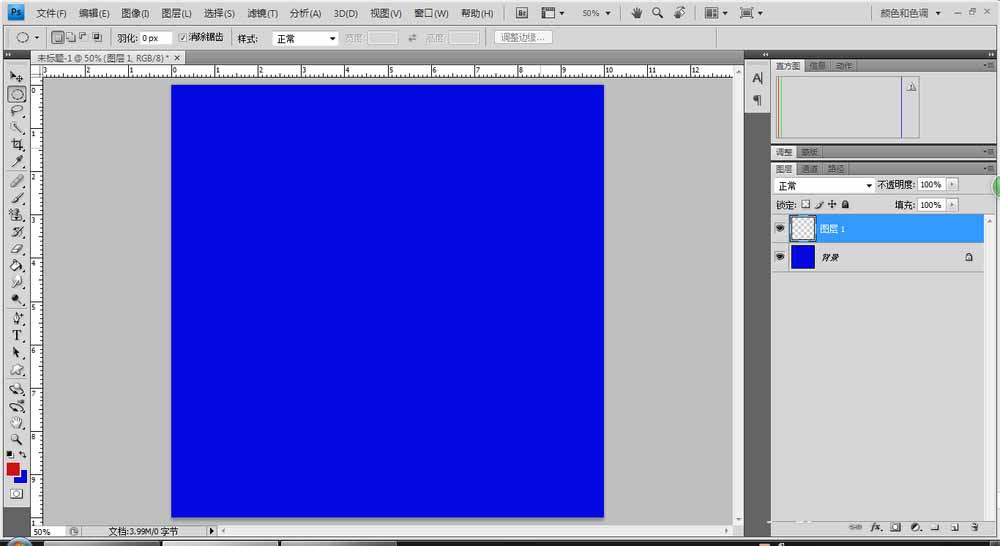The image size is (1000, 546).
Task: Select the Healing Brush tool
Action: (17, 181)
